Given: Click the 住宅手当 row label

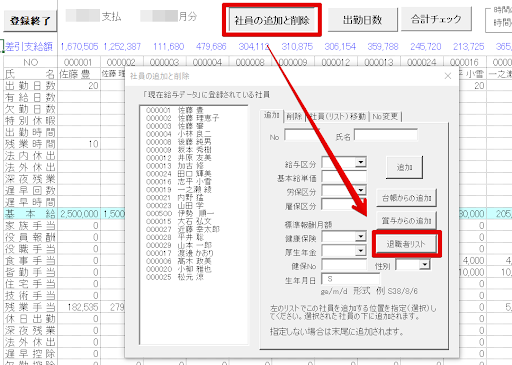Looking at the screenshot, I should [30, 284].
